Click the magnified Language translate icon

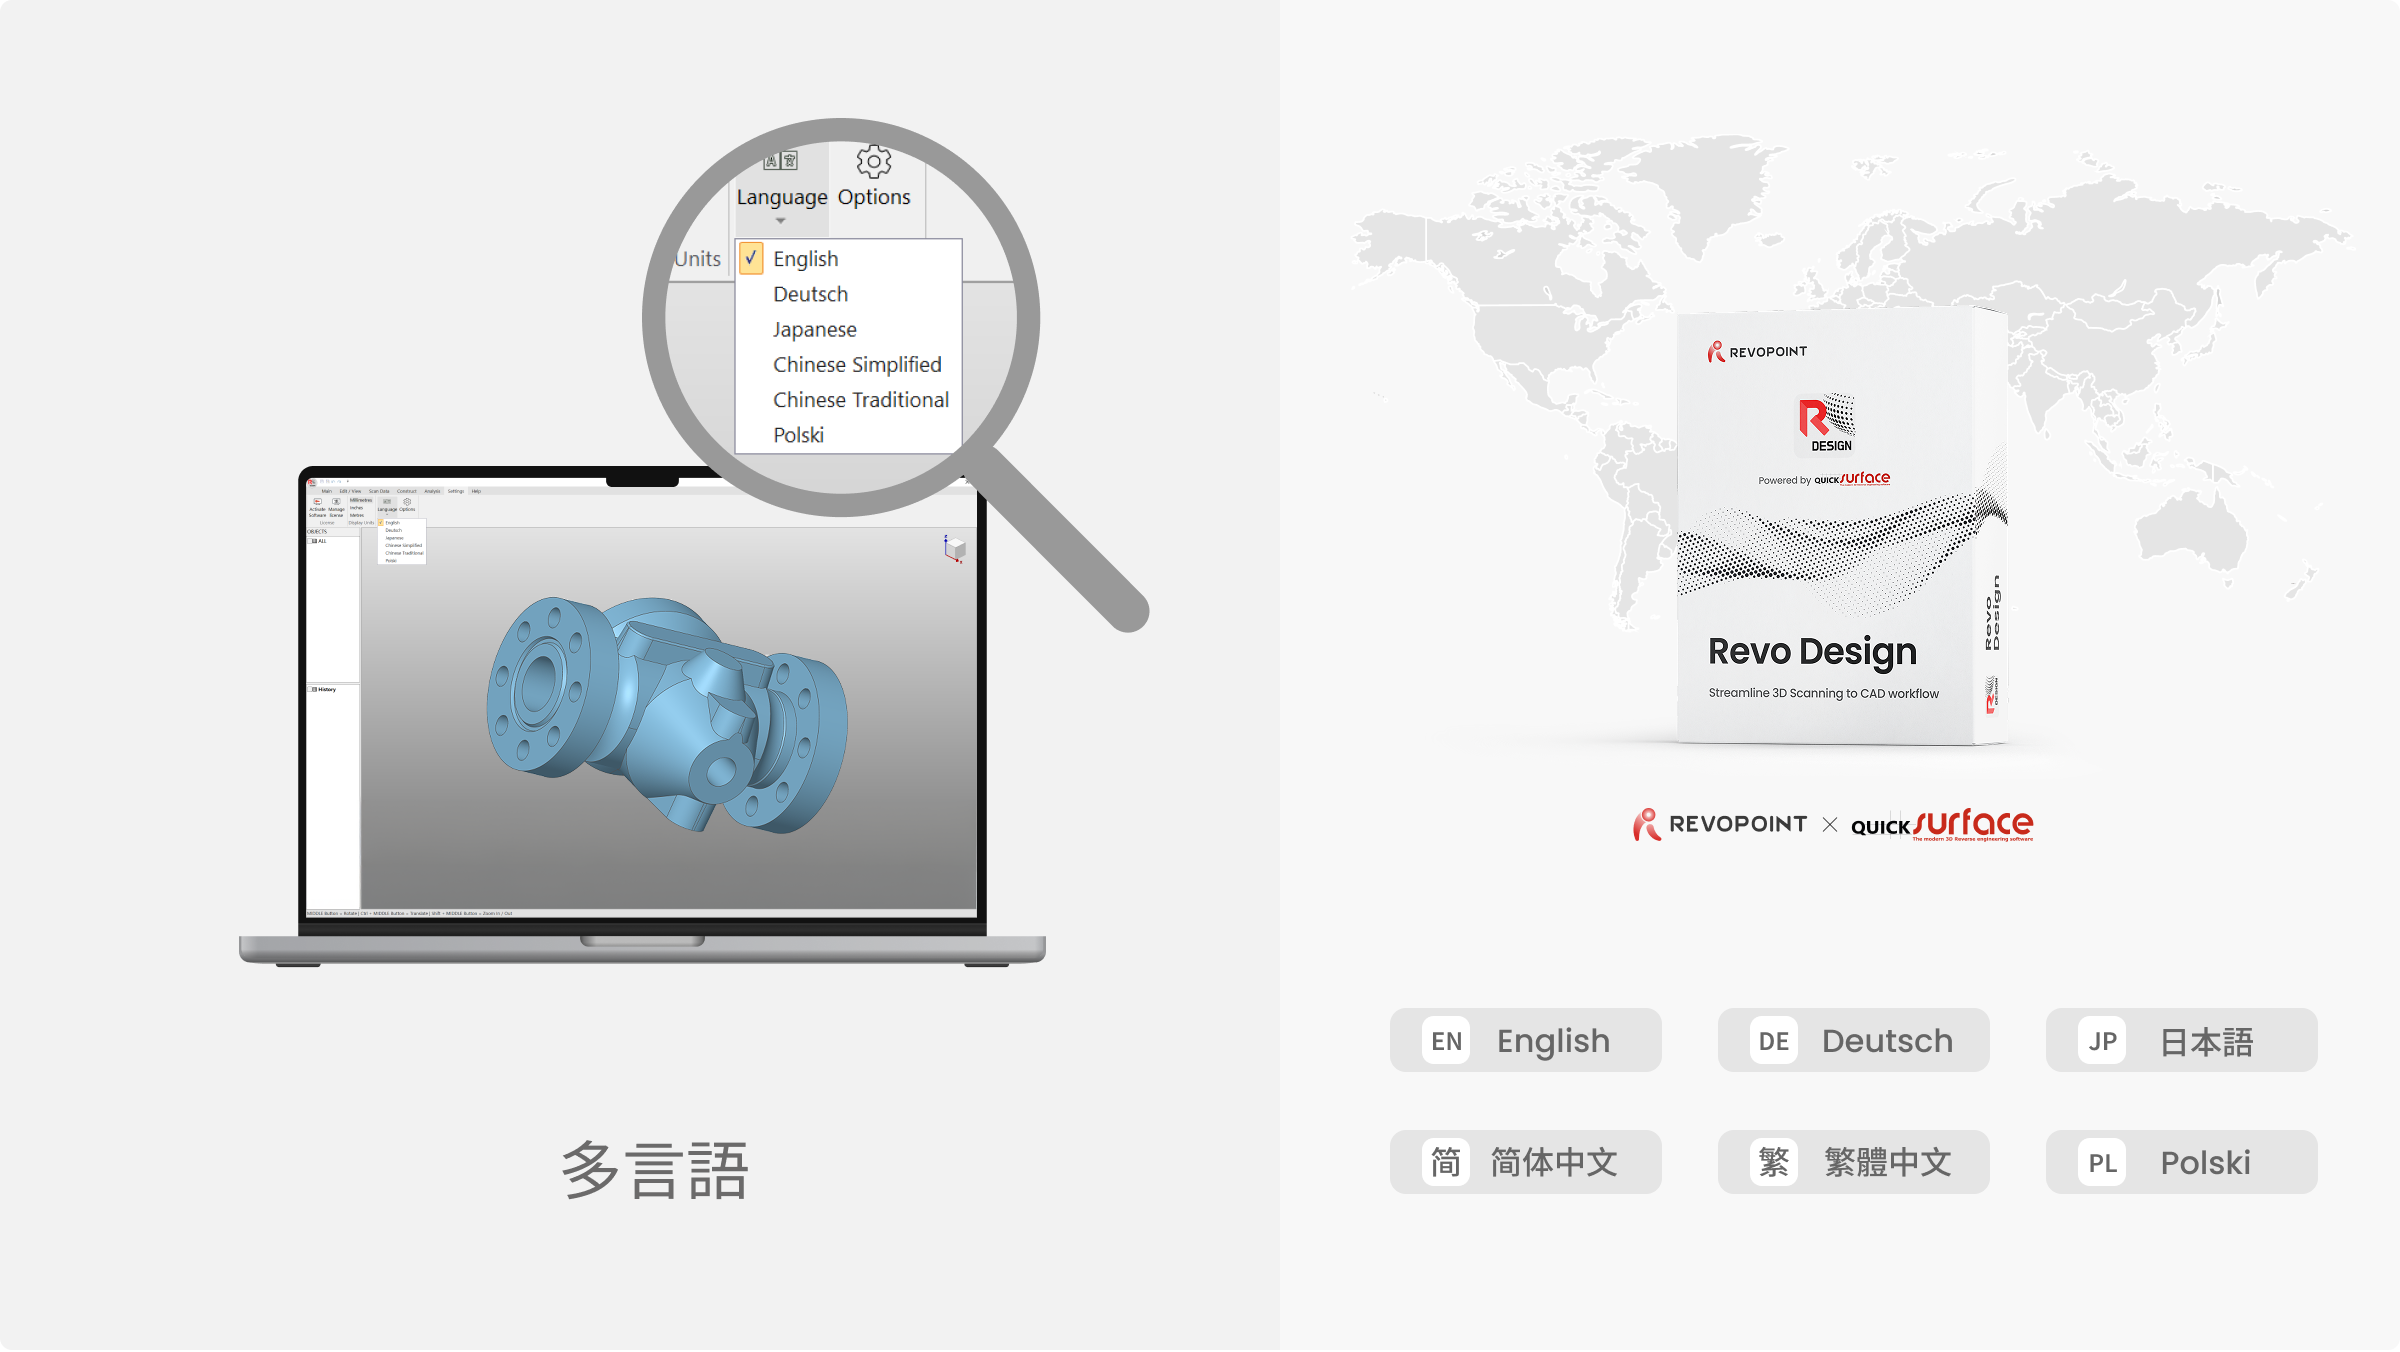780,160
